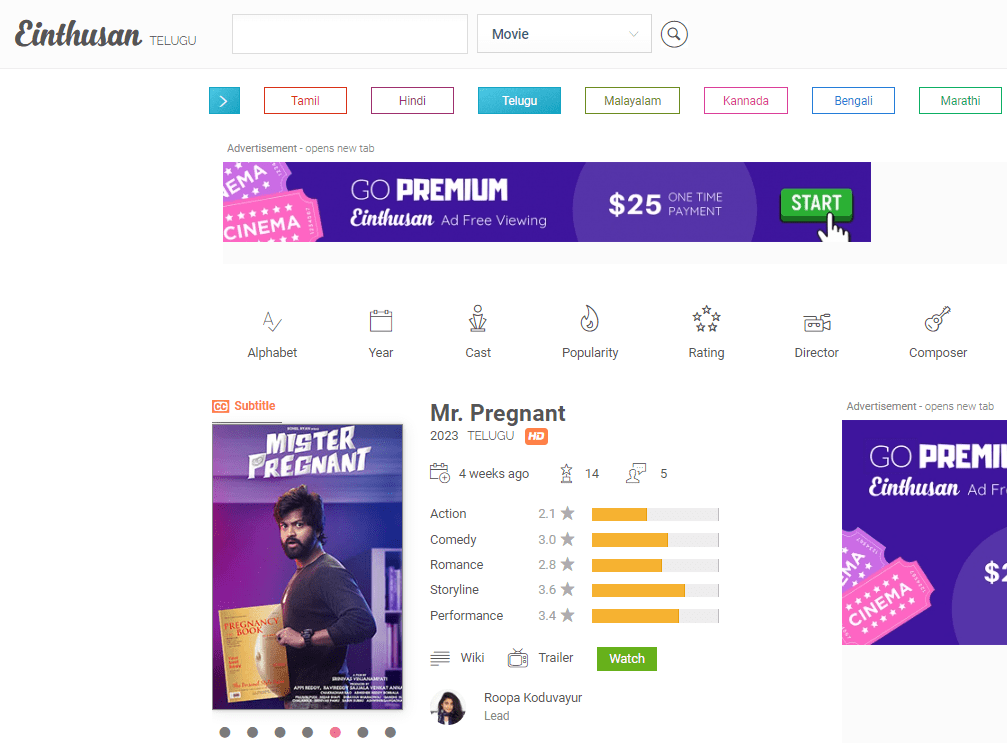The height and width of the screenshot is (747, 1007).
Task: Select the Popularity flame icon
Action: [x=590, y=319]
